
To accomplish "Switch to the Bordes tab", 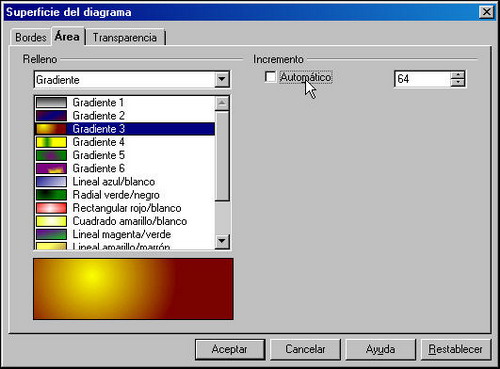I will 31,37.
